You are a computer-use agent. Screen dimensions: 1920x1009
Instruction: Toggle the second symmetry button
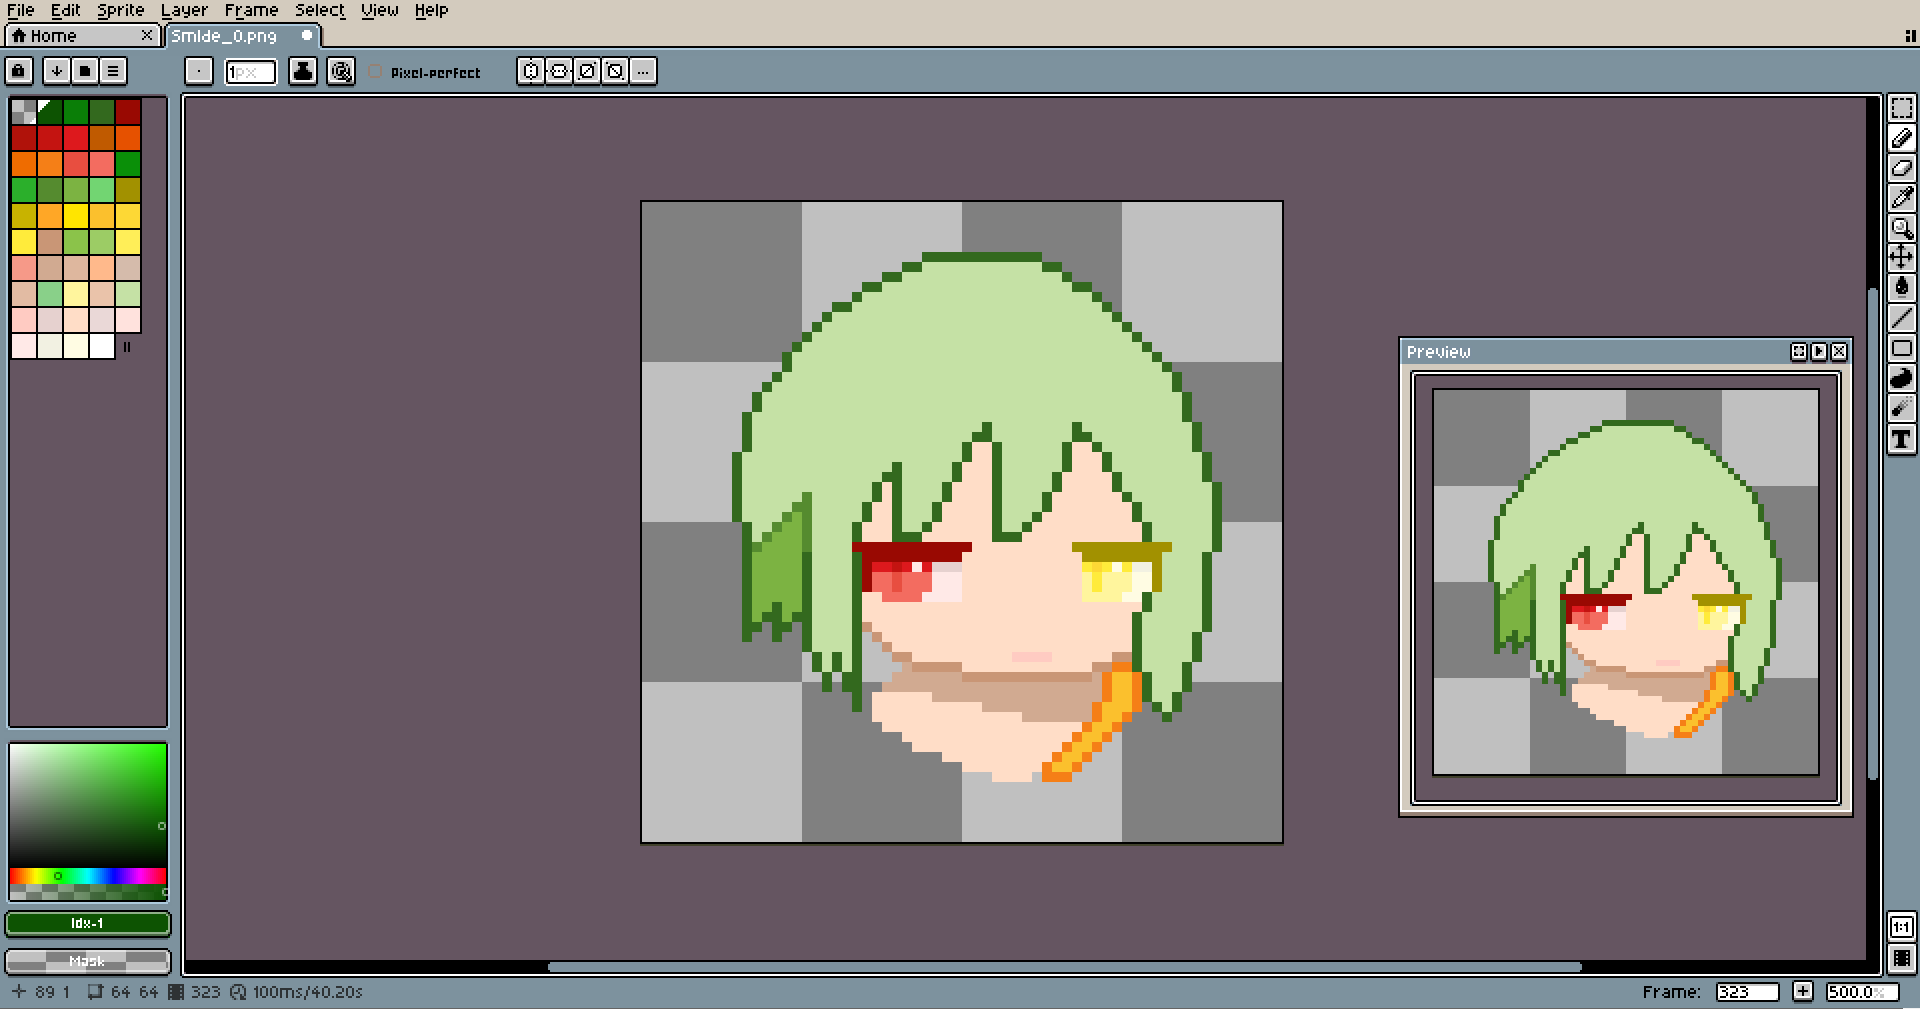click(x=559, y=71)
